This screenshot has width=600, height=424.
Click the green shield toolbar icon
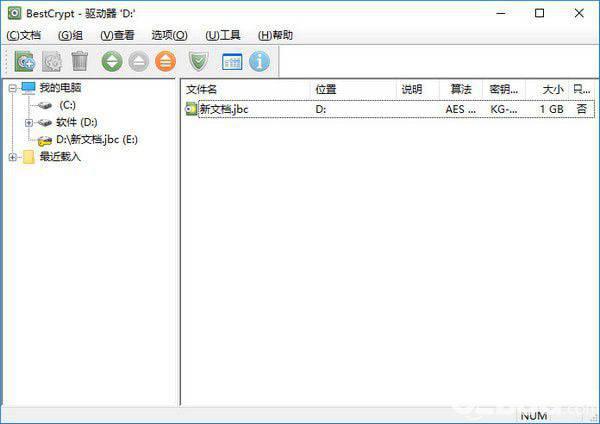coord(199,61)
